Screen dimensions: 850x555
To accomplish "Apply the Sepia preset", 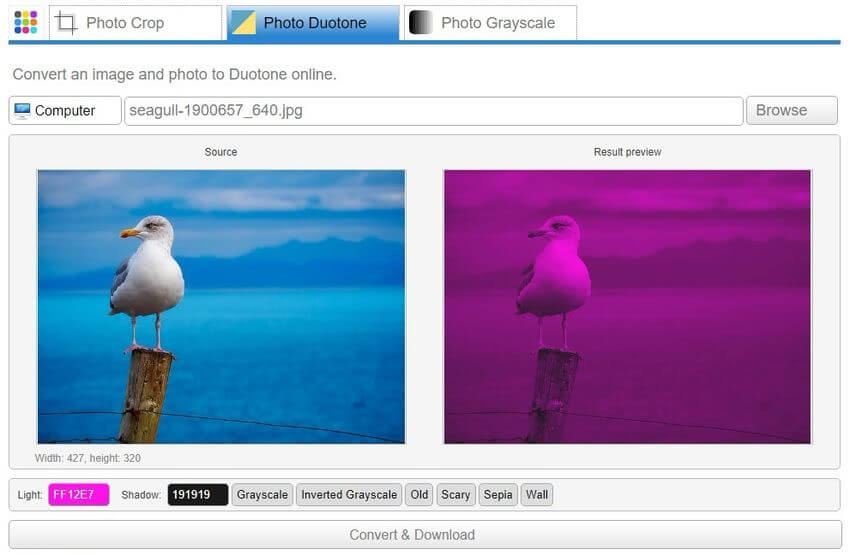I will [x=498, y=495].
